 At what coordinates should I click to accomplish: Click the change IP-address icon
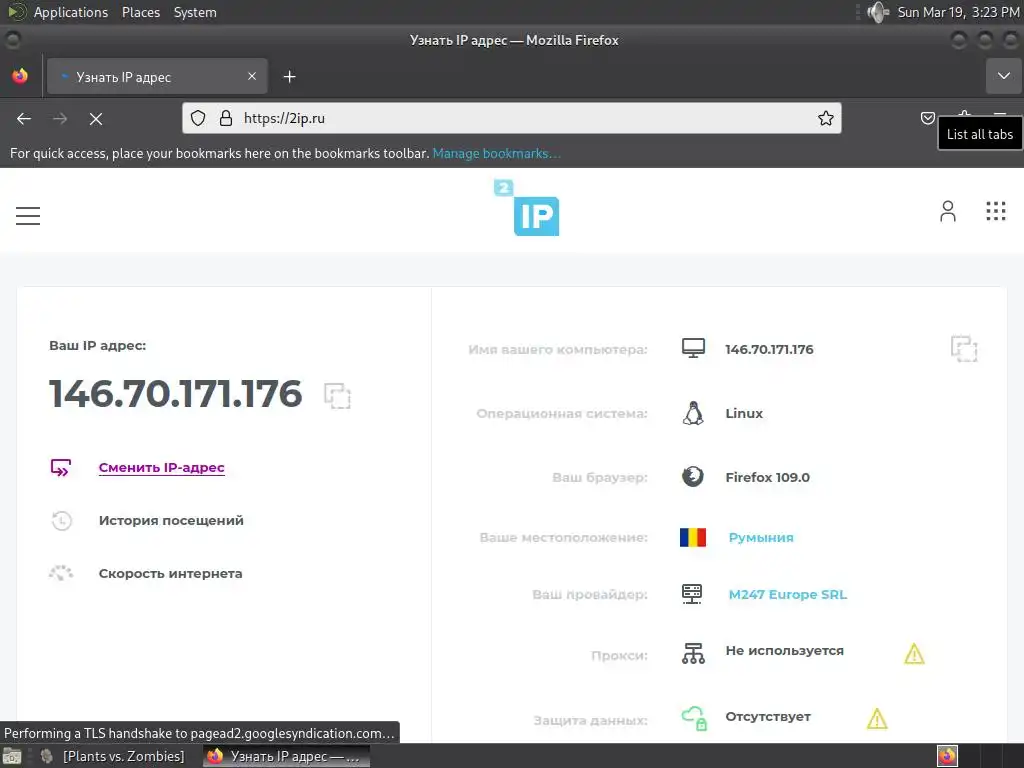[x=61, y=468]
